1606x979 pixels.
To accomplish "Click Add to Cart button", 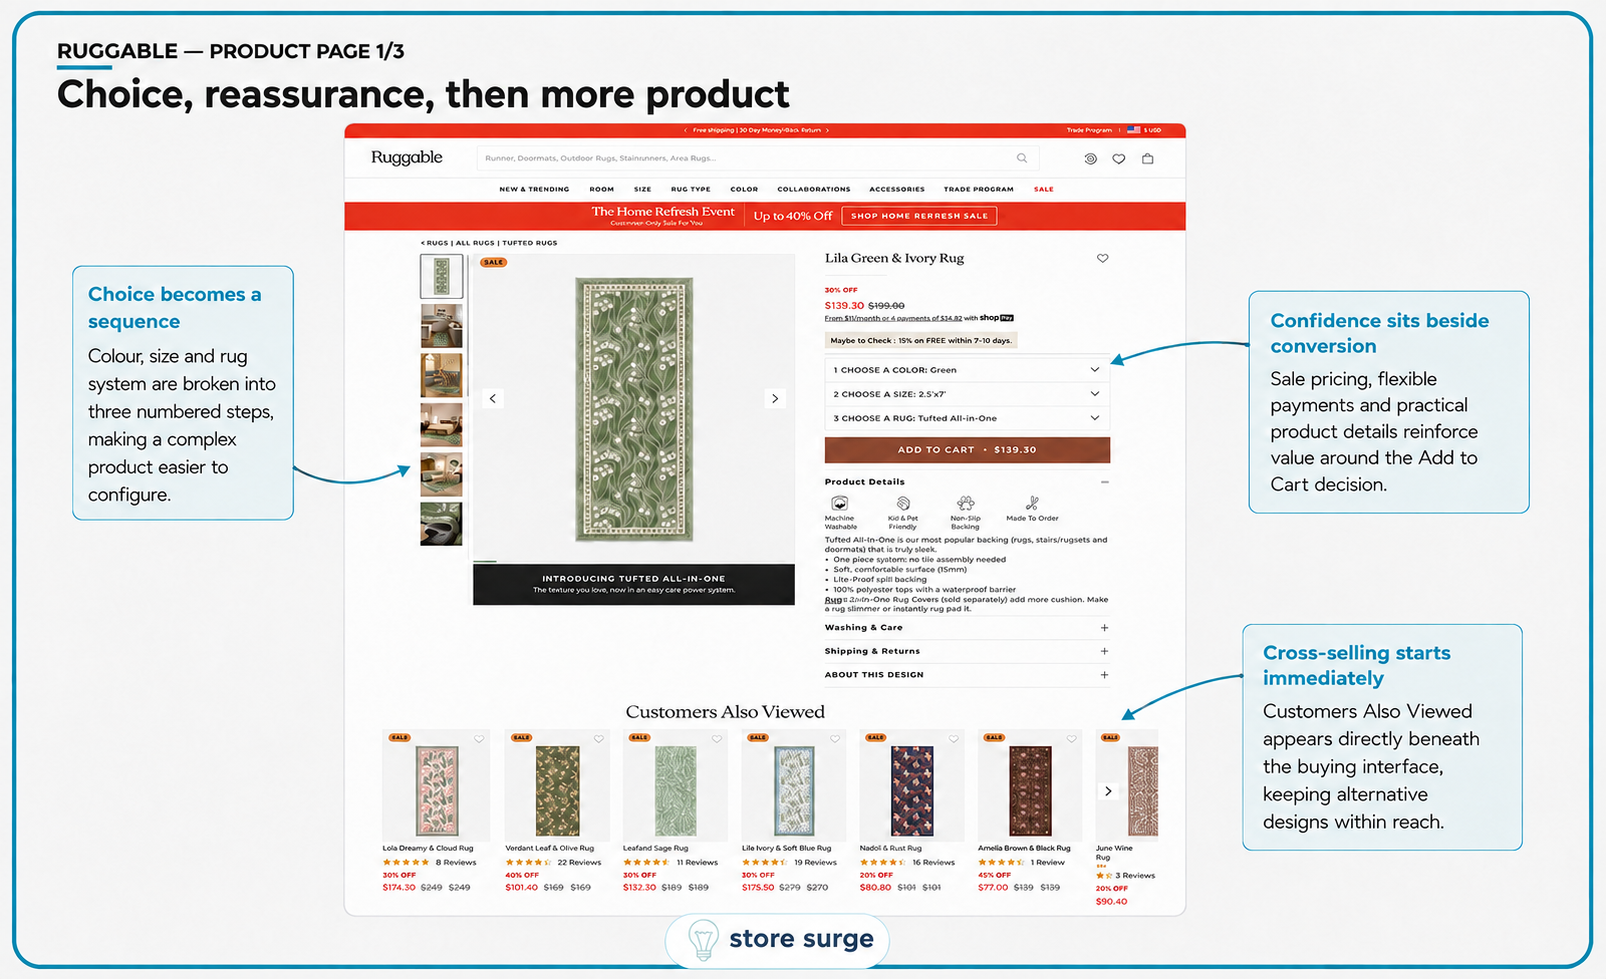I will point(967,450).
